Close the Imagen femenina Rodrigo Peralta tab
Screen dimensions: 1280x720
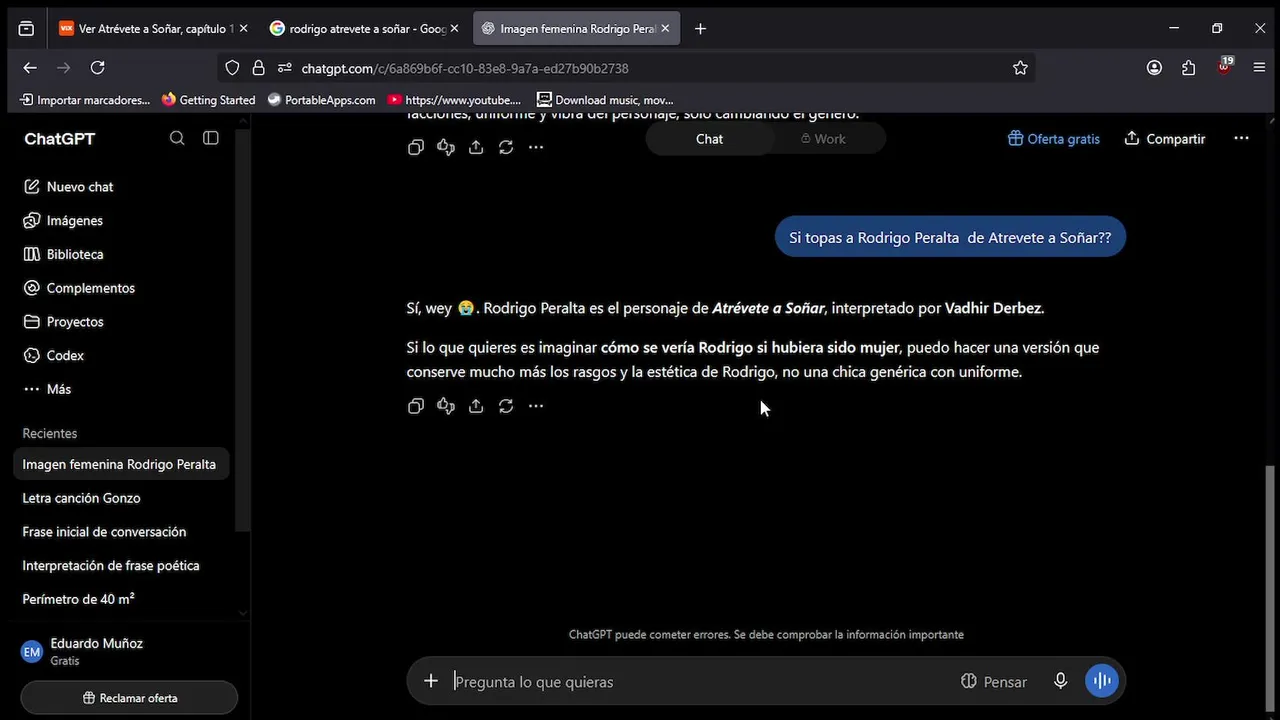[x=665, y=29]
